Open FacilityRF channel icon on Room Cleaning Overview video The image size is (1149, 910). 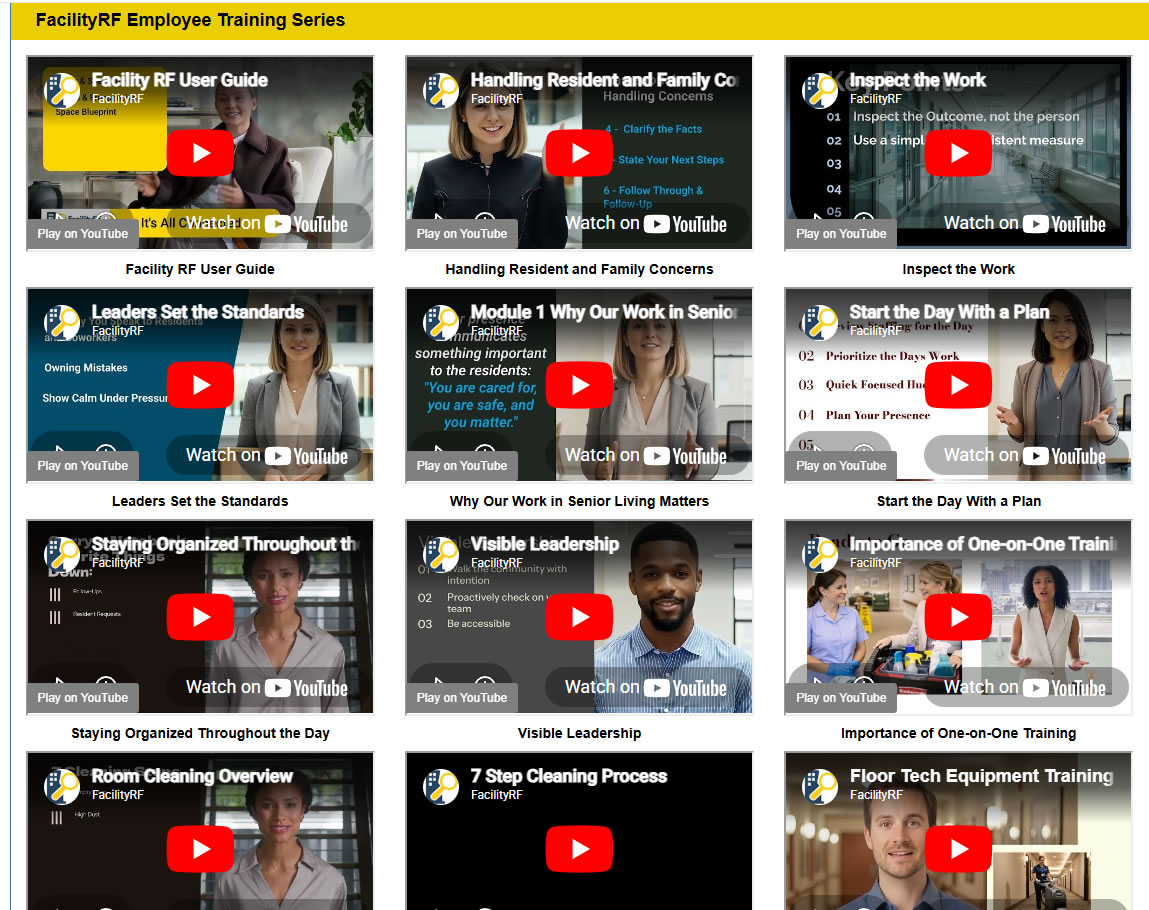62,786
